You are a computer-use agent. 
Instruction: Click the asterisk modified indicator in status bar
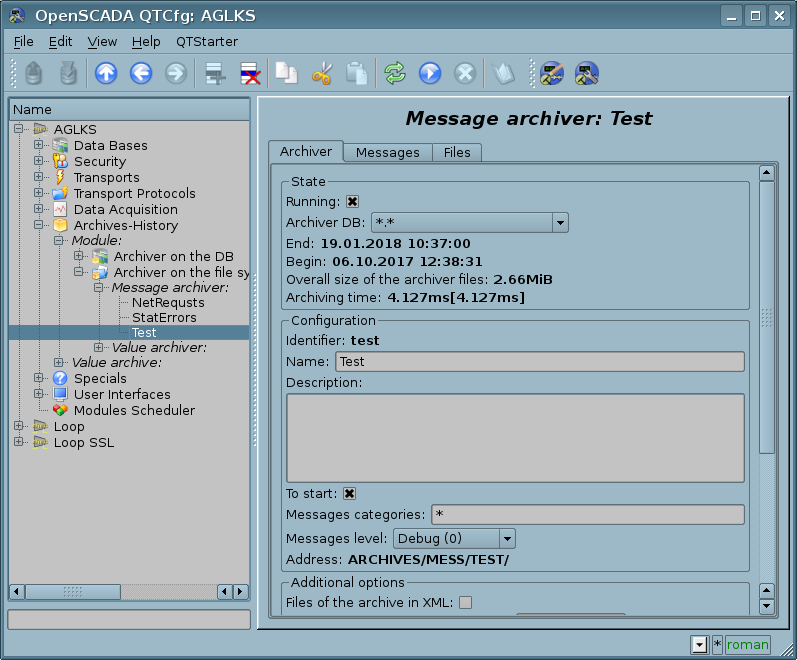pyautogui.click(x=717, y=645)
